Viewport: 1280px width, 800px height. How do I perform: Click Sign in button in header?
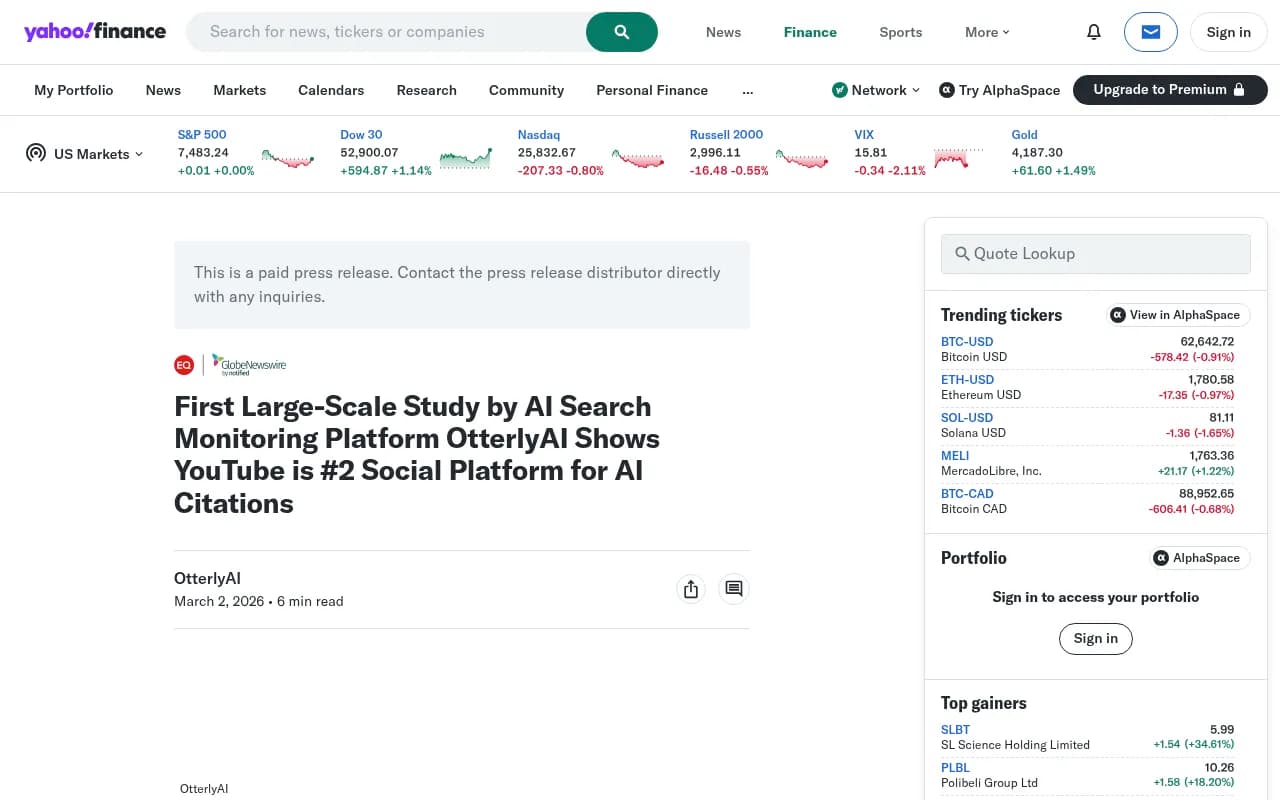pos(1229,32)
